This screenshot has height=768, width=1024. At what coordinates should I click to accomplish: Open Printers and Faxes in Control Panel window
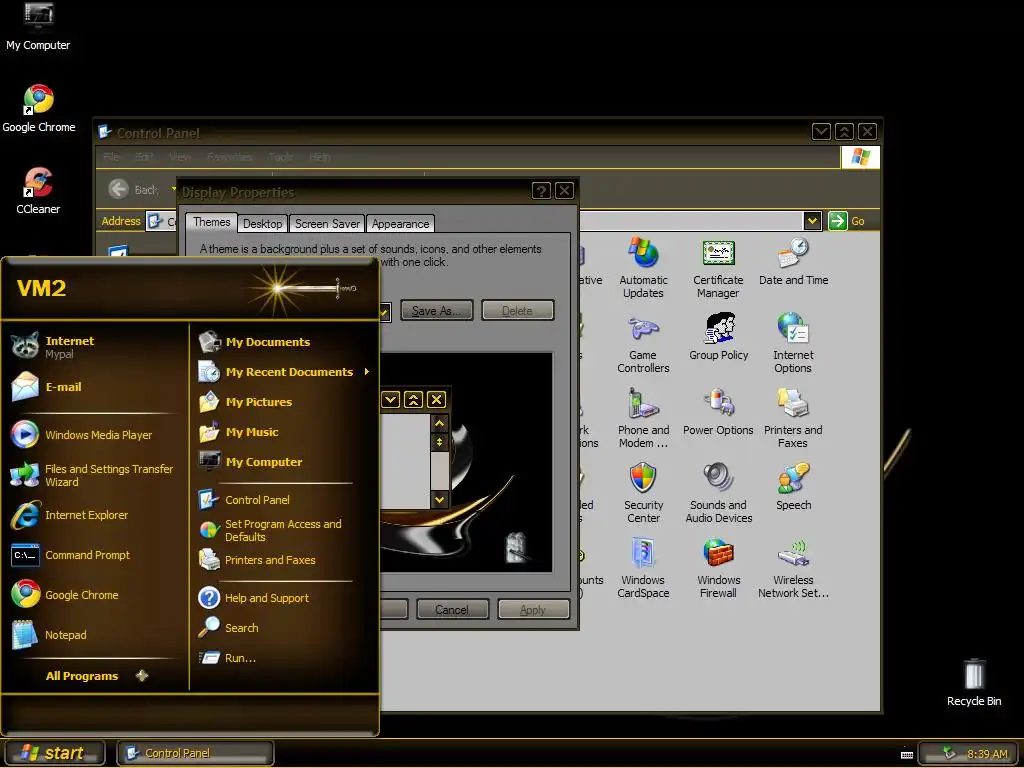pos(793,419)
